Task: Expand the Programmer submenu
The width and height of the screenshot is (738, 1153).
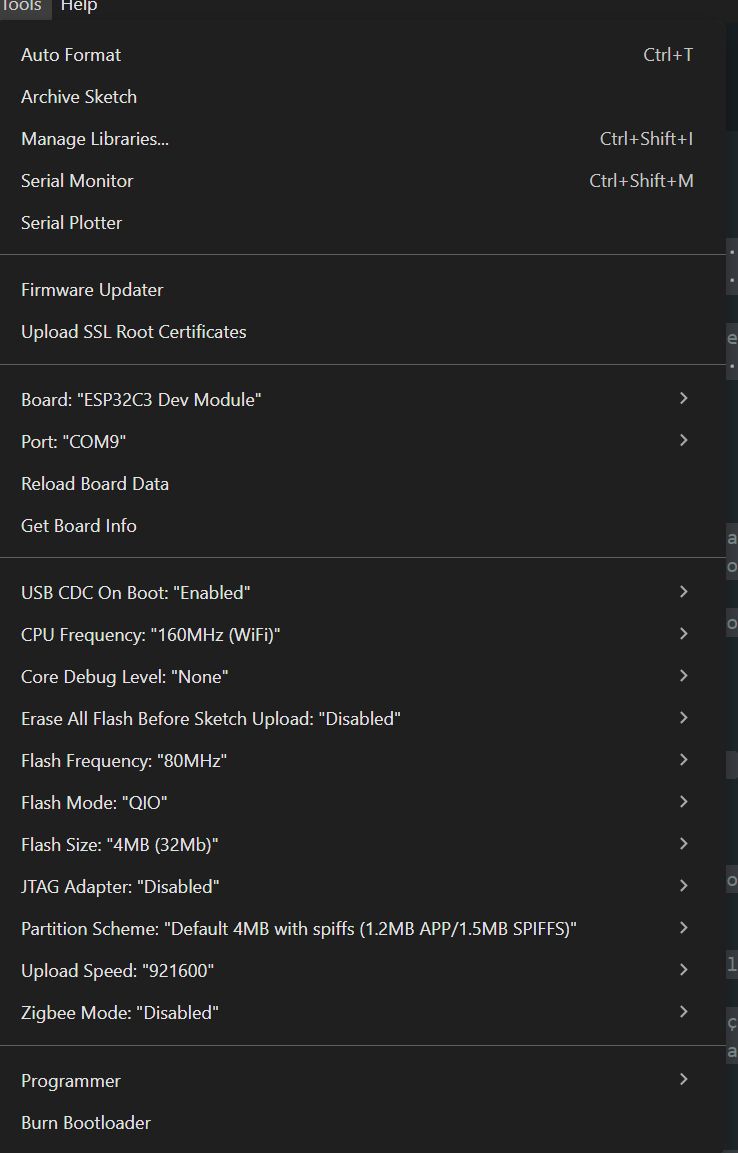Action: click(71, 1081)
